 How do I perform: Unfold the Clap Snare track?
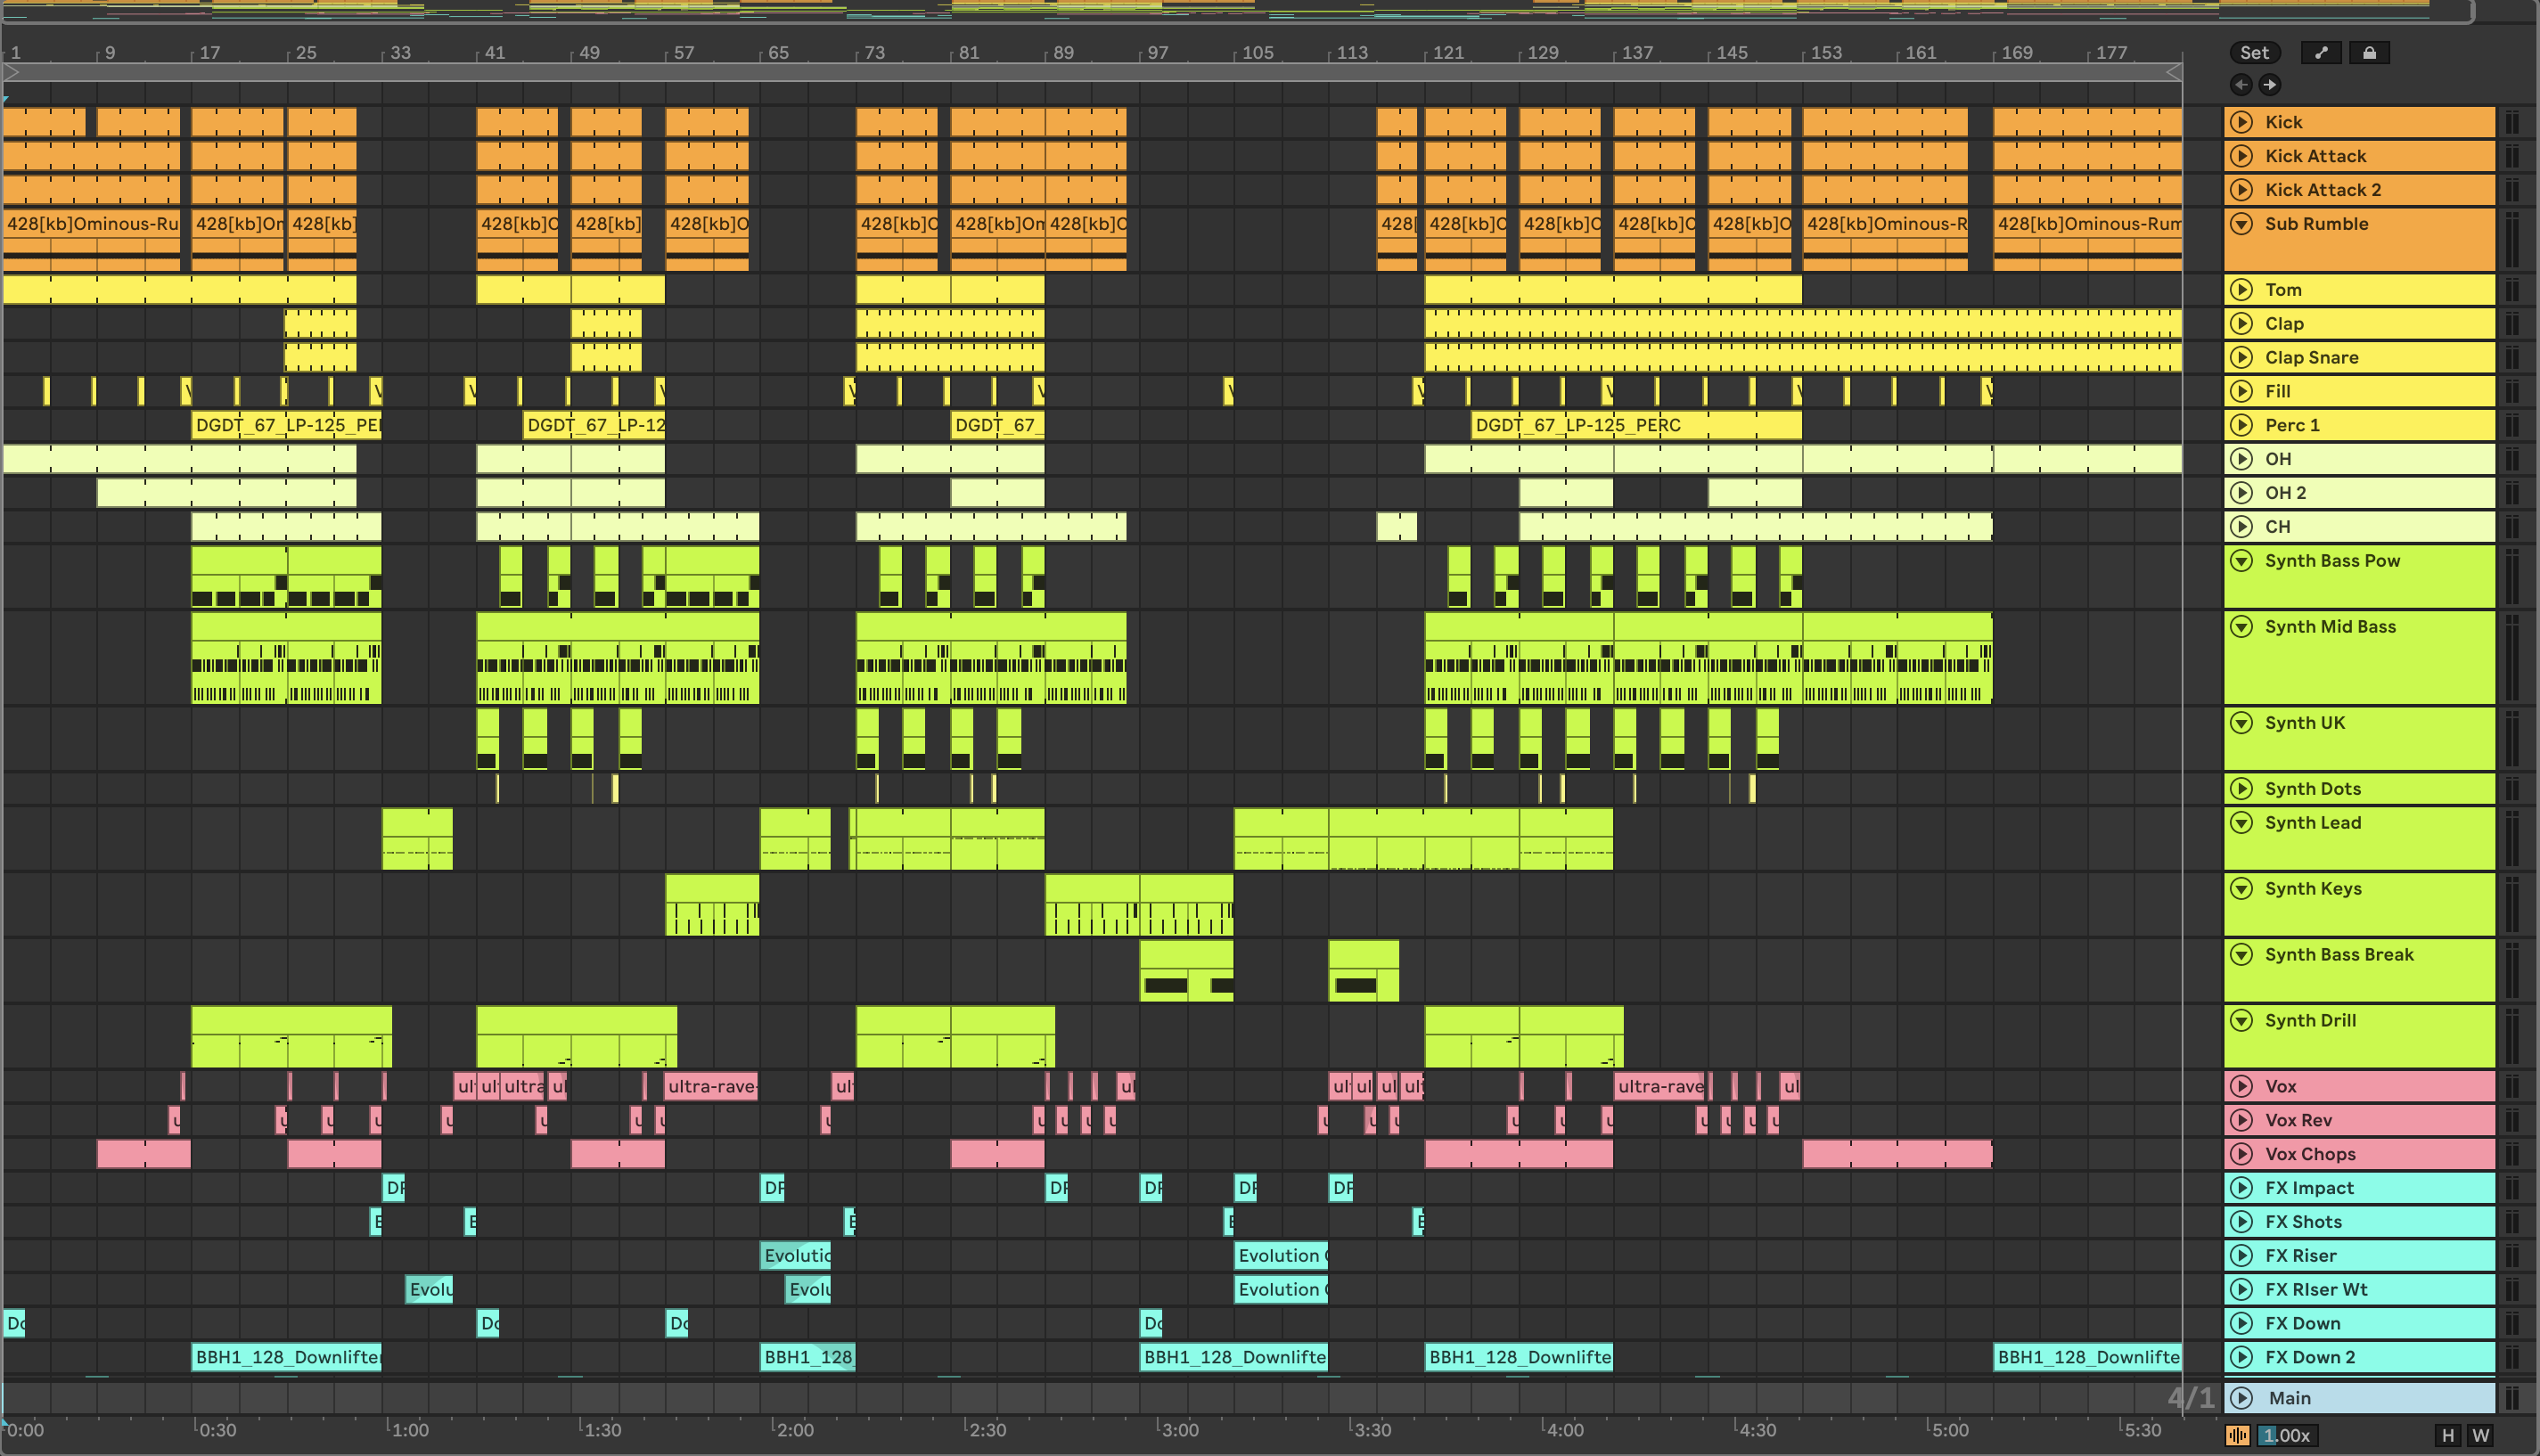click(2242, 357)
